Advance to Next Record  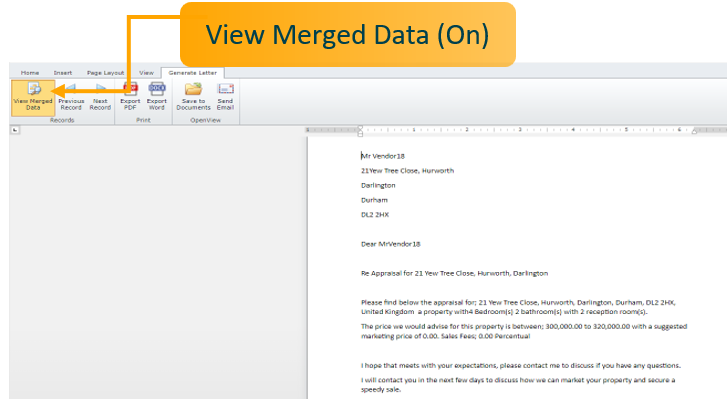[100, 98]
